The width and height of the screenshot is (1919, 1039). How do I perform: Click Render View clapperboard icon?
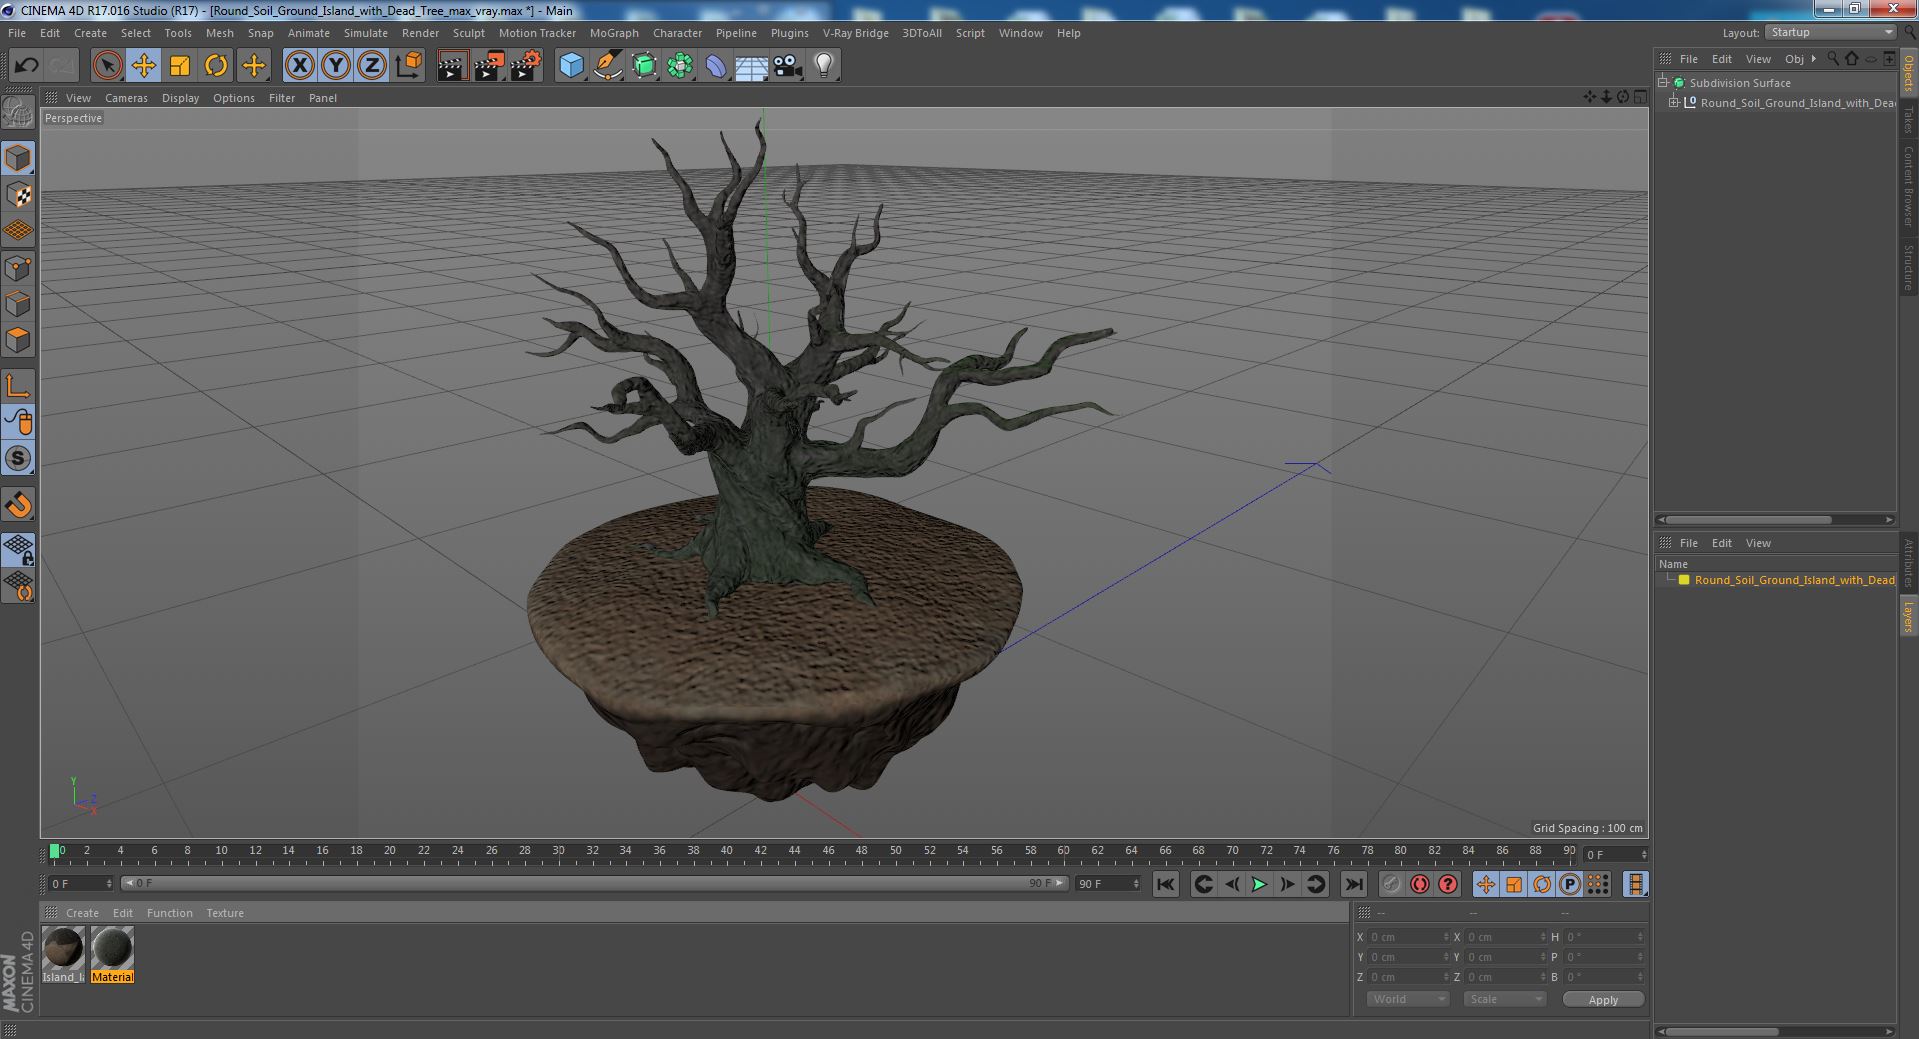coord(452,66)
